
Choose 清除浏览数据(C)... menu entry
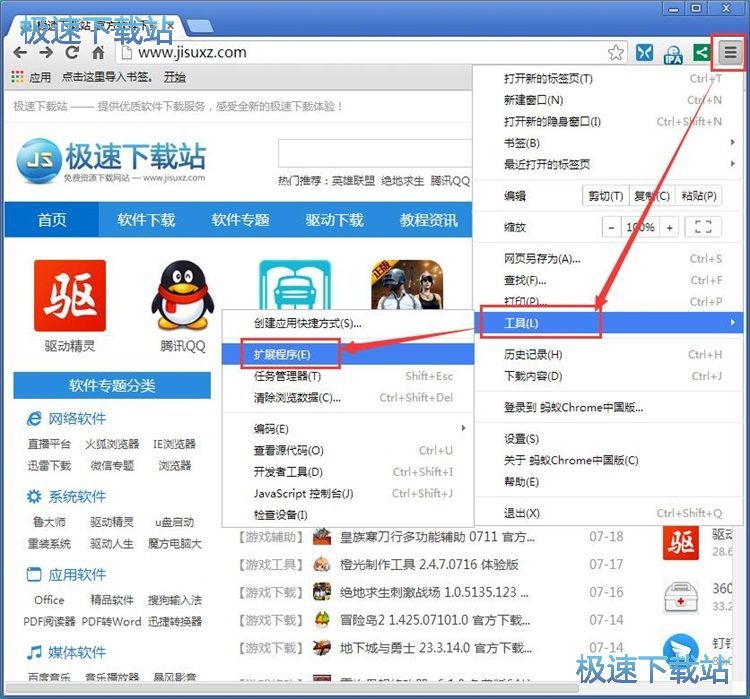coord(348,397)
